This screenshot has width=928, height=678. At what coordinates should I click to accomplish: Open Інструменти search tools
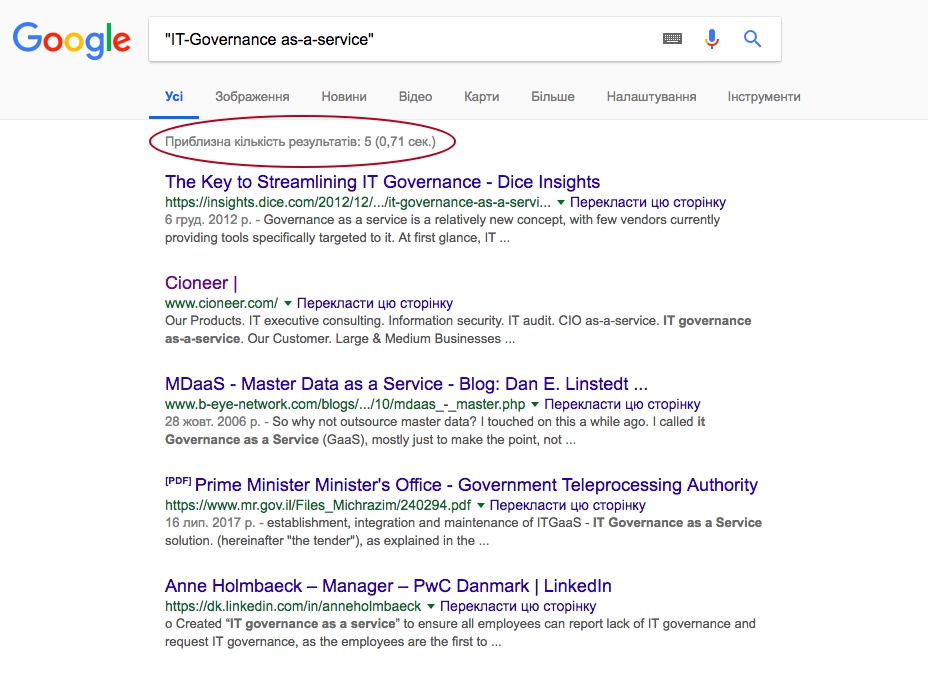tap(764, 96)
